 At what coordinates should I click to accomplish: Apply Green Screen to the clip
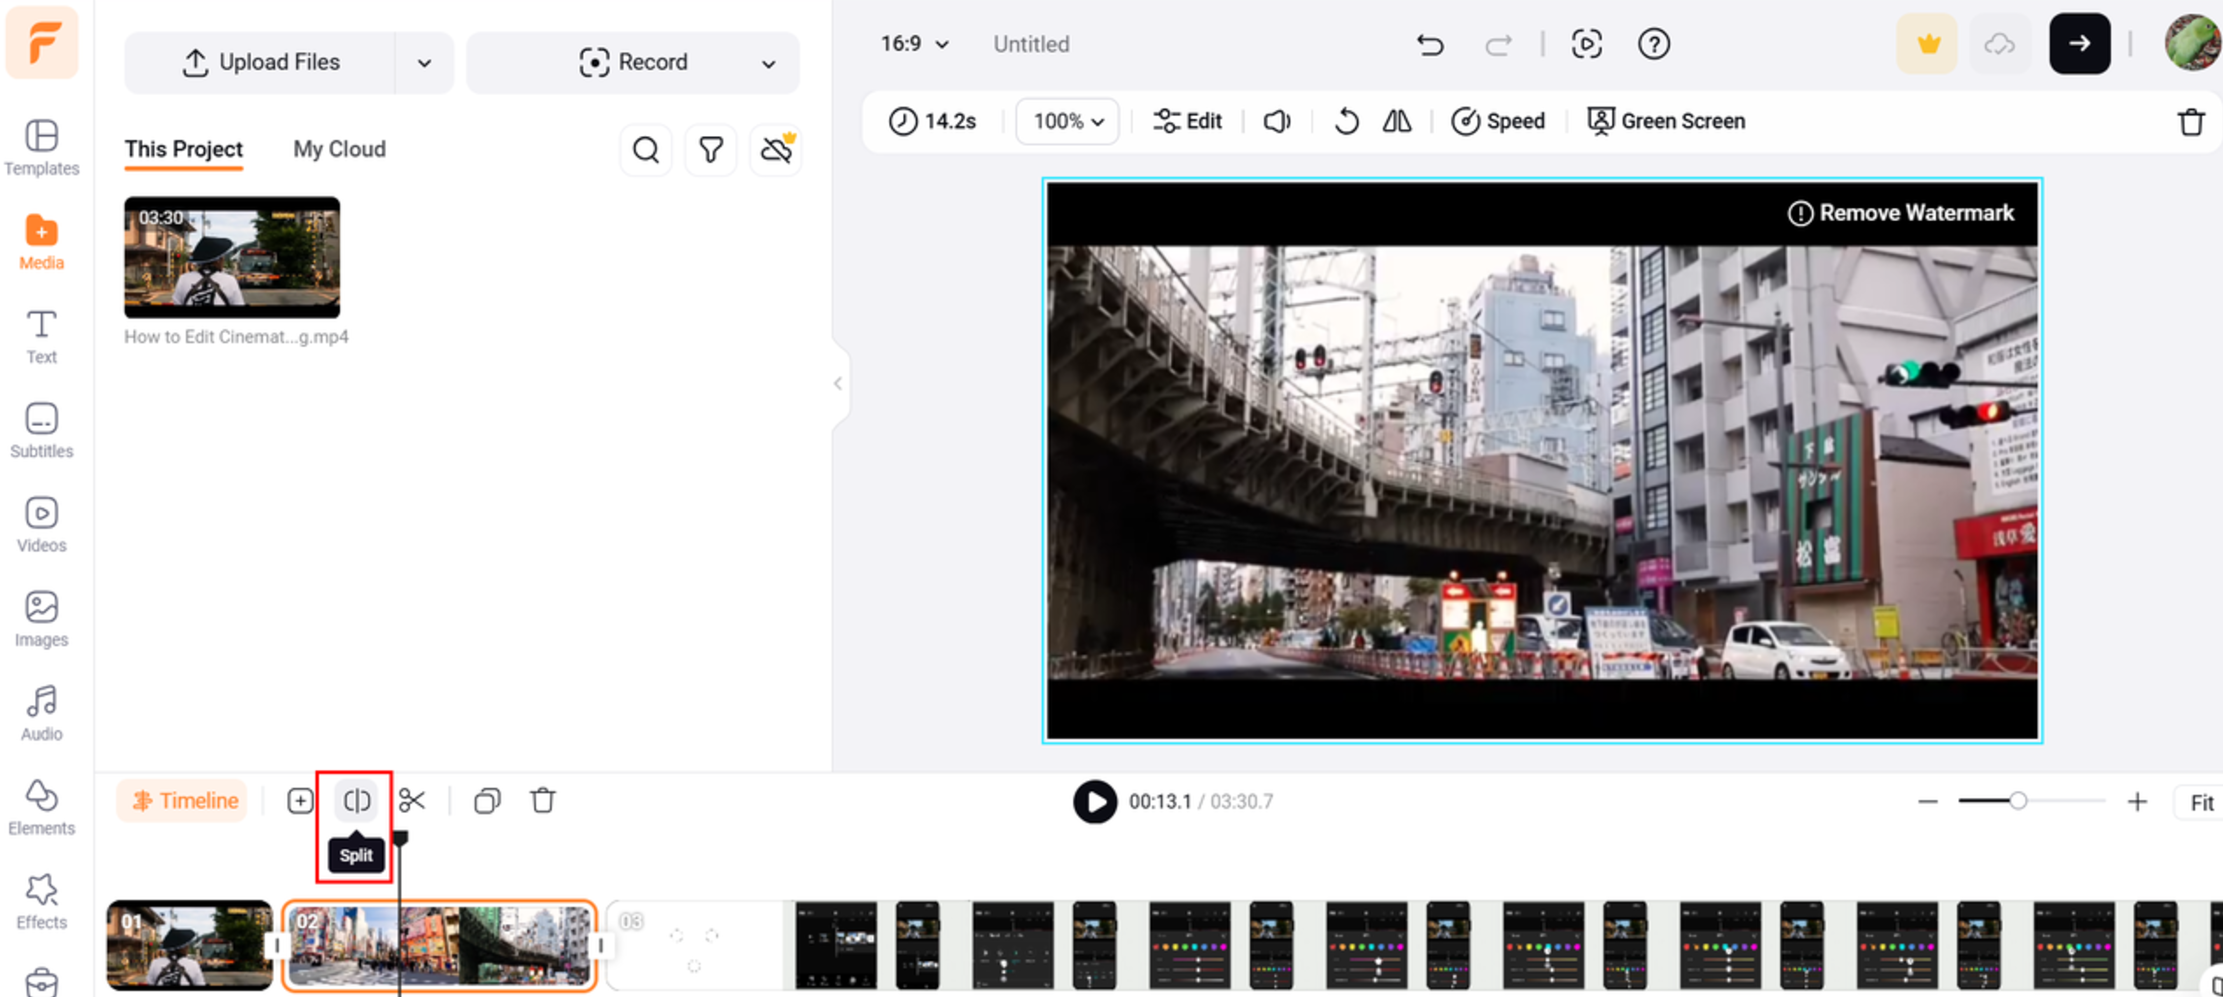click(x=1665, y=121)
